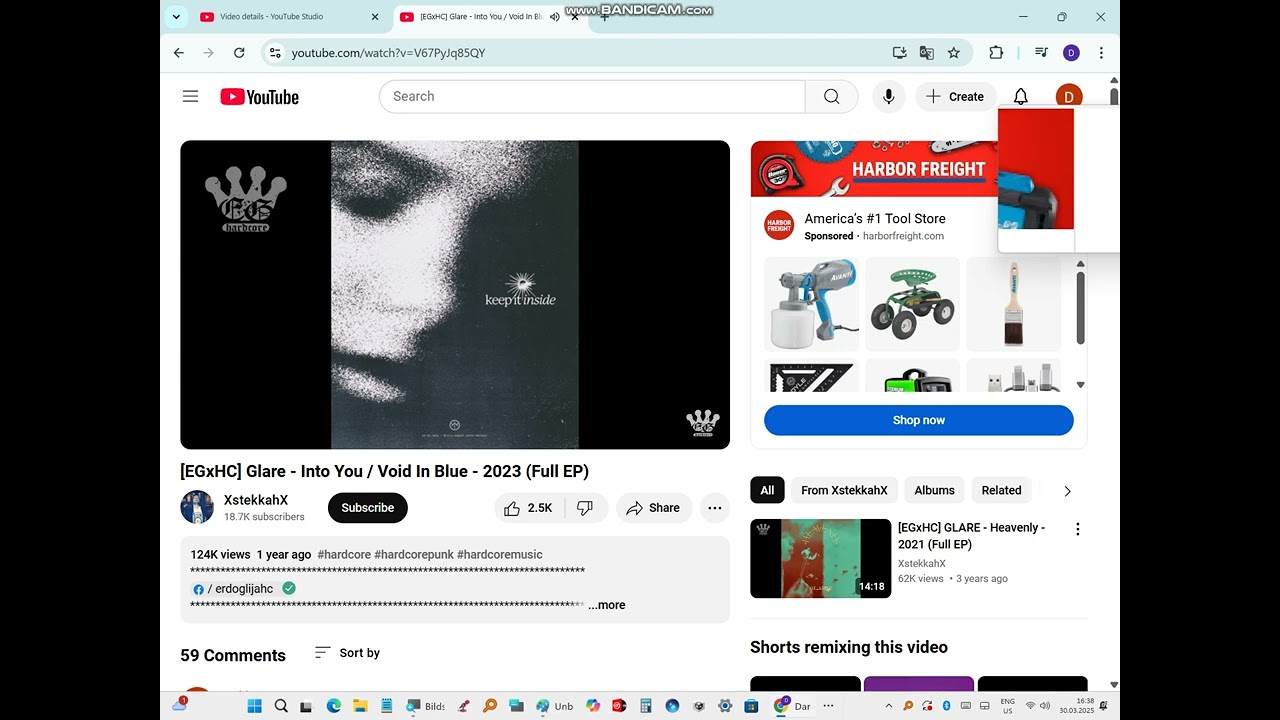Viewport: 1280px width, 720px height.
Task: View site information beside the URL
Action: coord(275,53)
